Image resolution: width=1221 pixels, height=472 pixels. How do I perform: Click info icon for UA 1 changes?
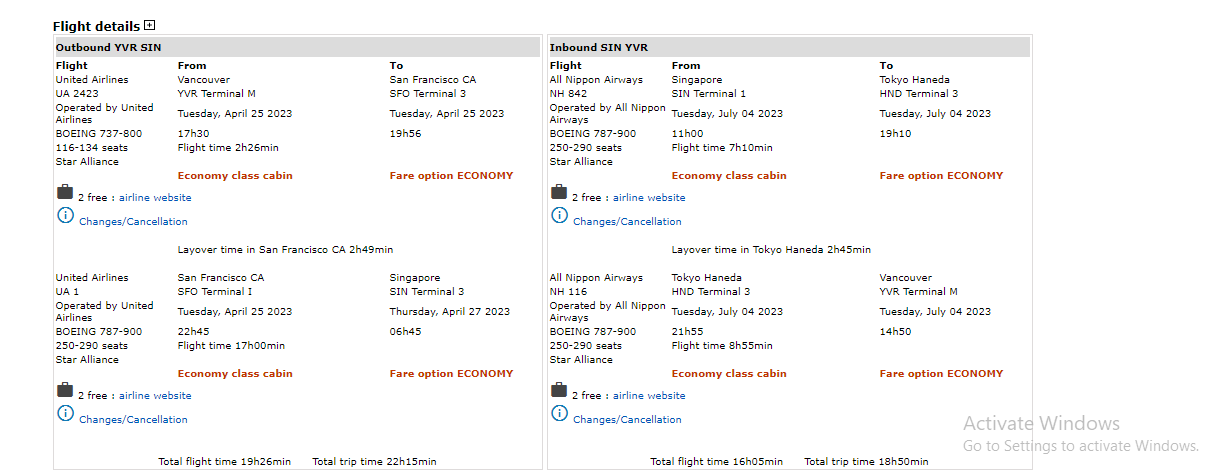[x=65, y=413]
